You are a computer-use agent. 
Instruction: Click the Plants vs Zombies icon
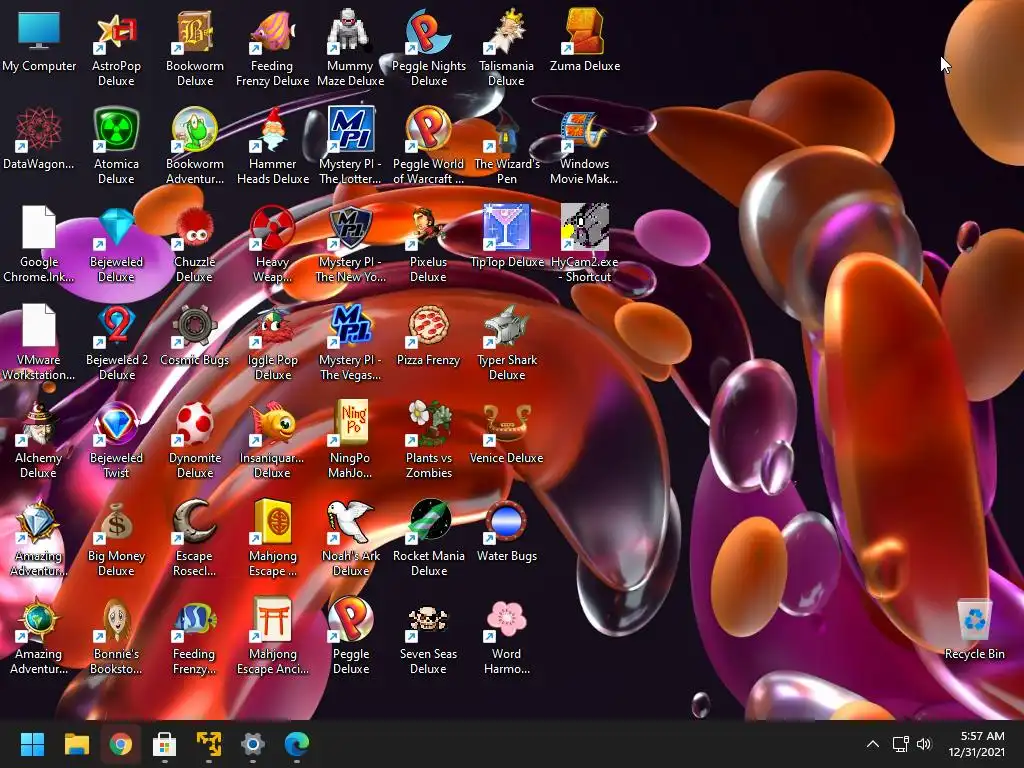(428, 423)
